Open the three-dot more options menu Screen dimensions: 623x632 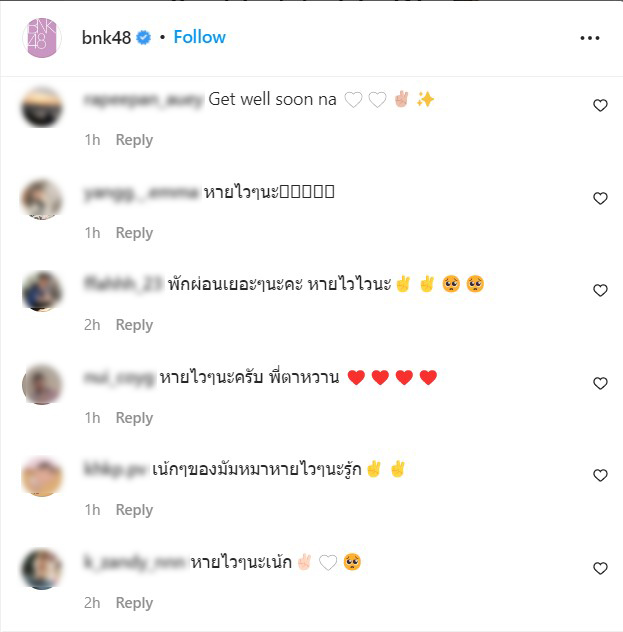[590, 38]
